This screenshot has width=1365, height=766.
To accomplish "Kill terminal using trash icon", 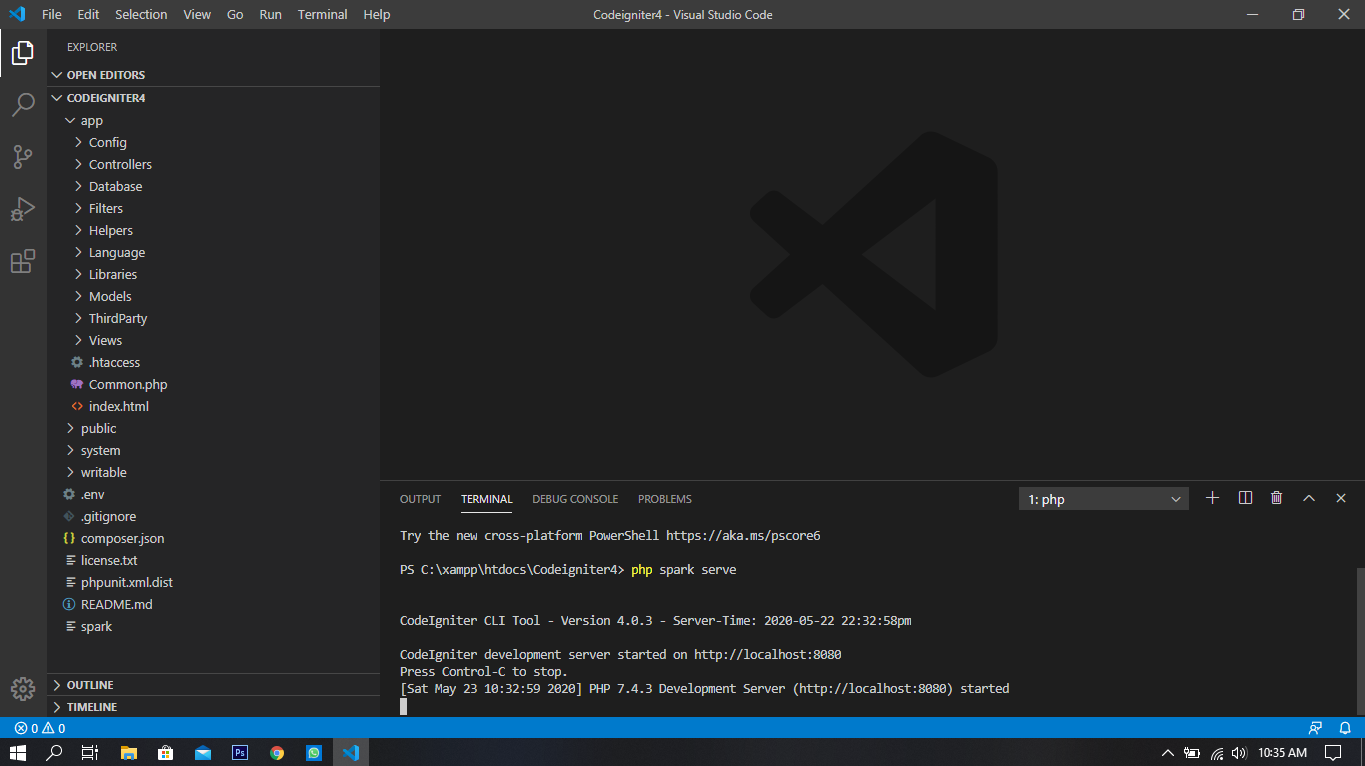I will [x=1276, y=498].
